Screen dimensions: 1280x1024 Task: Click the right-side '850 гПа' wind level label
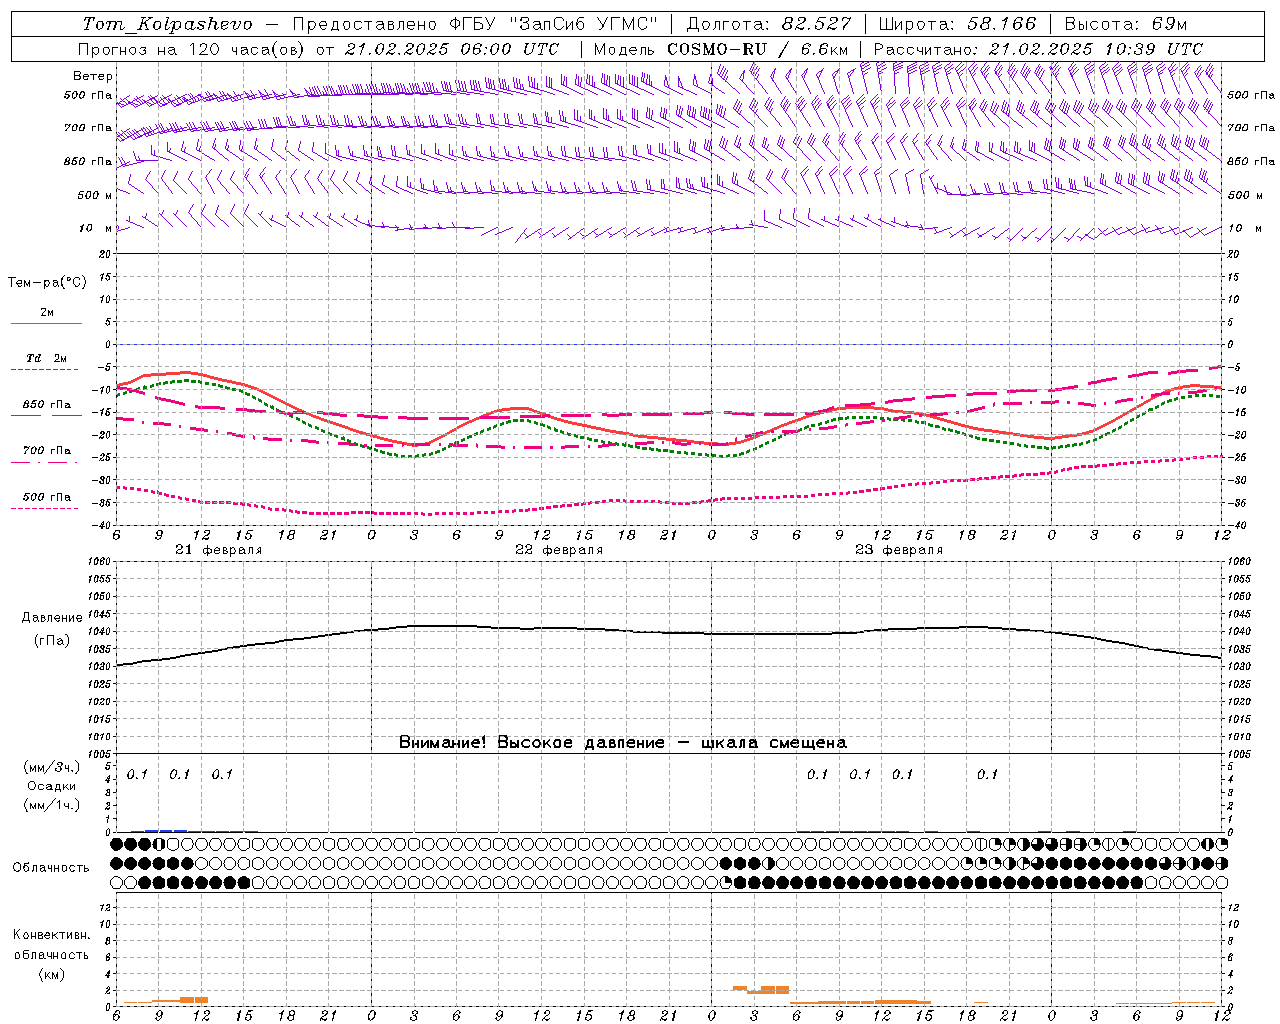(x=1251, y=161)
